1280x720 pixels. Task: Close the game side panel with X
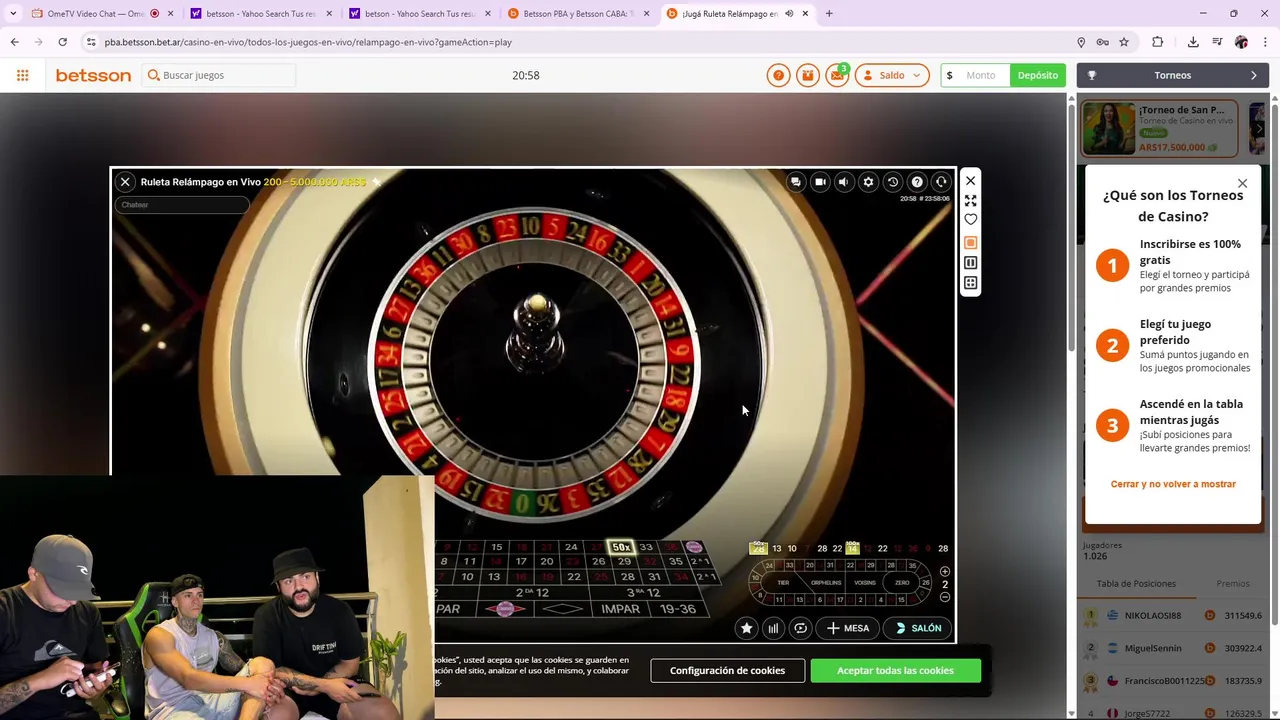pyautogui.click(x=970, y=181)
